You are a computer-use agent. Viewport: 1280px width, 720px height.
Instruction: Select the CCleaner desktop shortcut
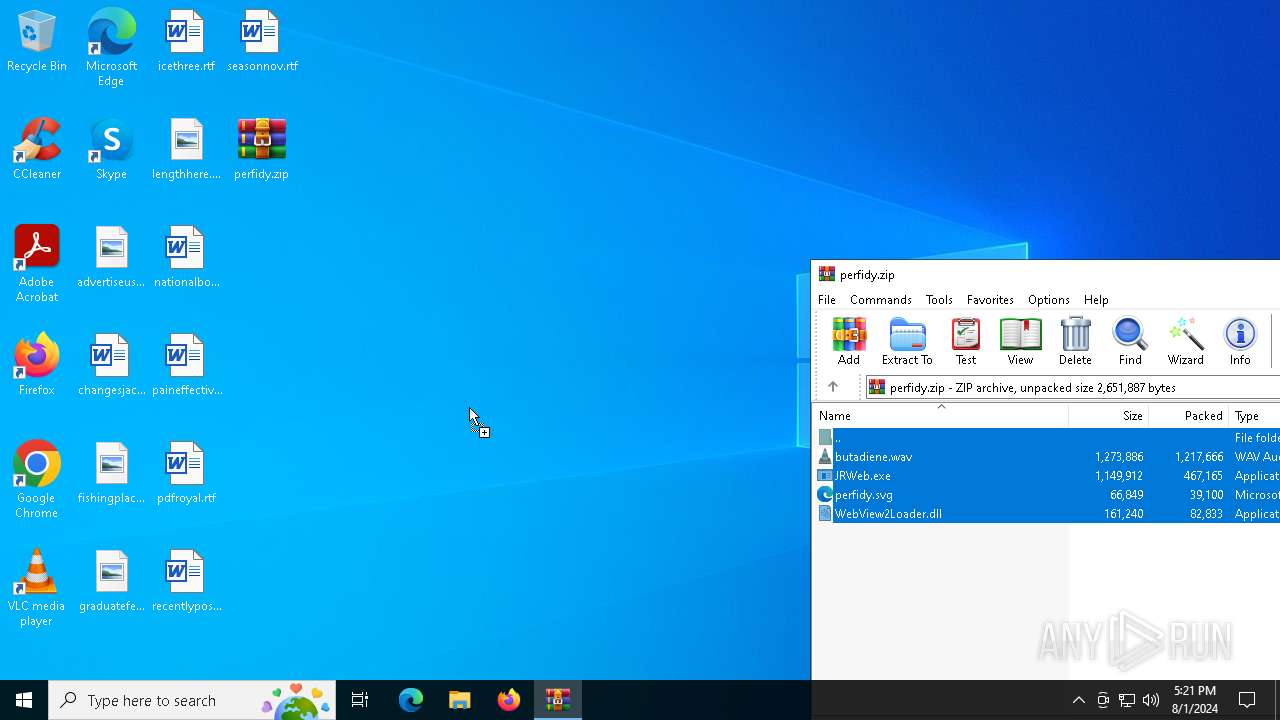(37, 150)
